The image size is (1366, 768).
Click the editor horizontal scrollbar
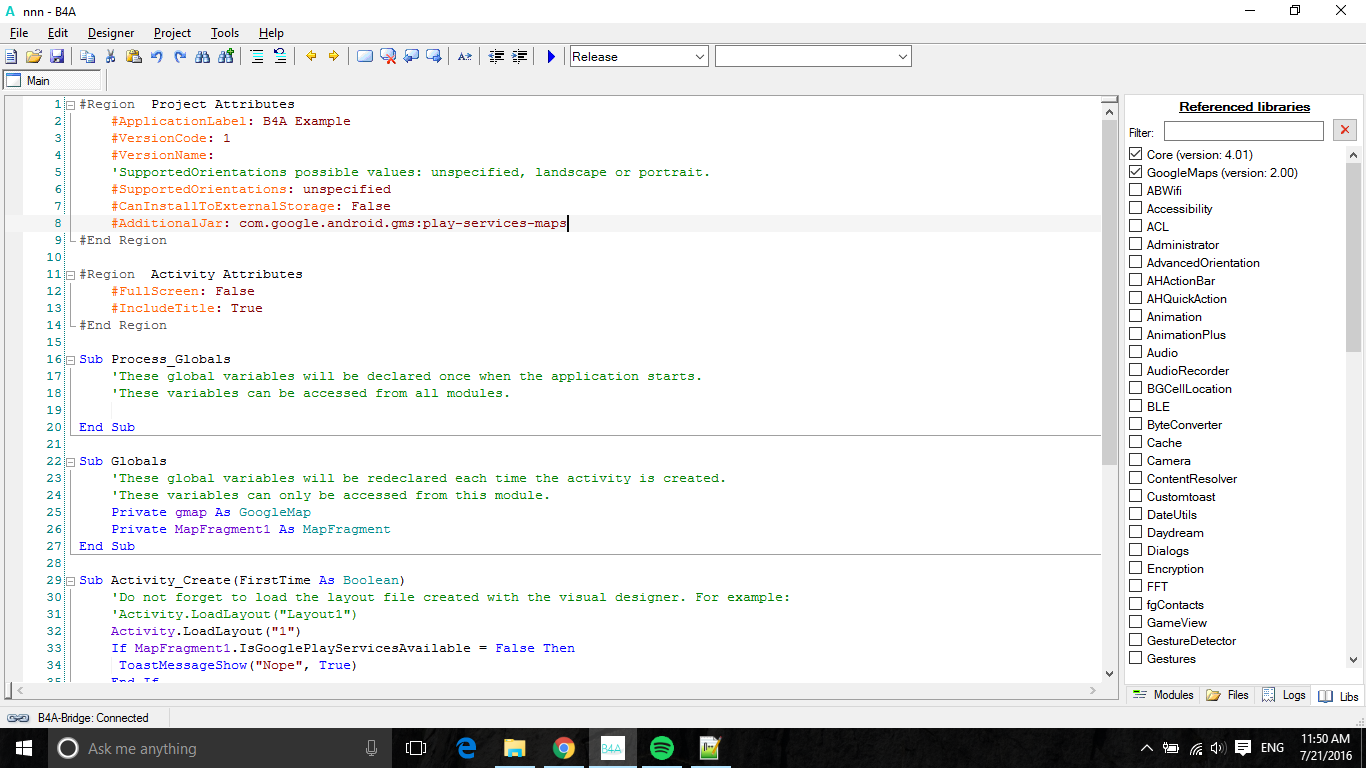[556, 691]
